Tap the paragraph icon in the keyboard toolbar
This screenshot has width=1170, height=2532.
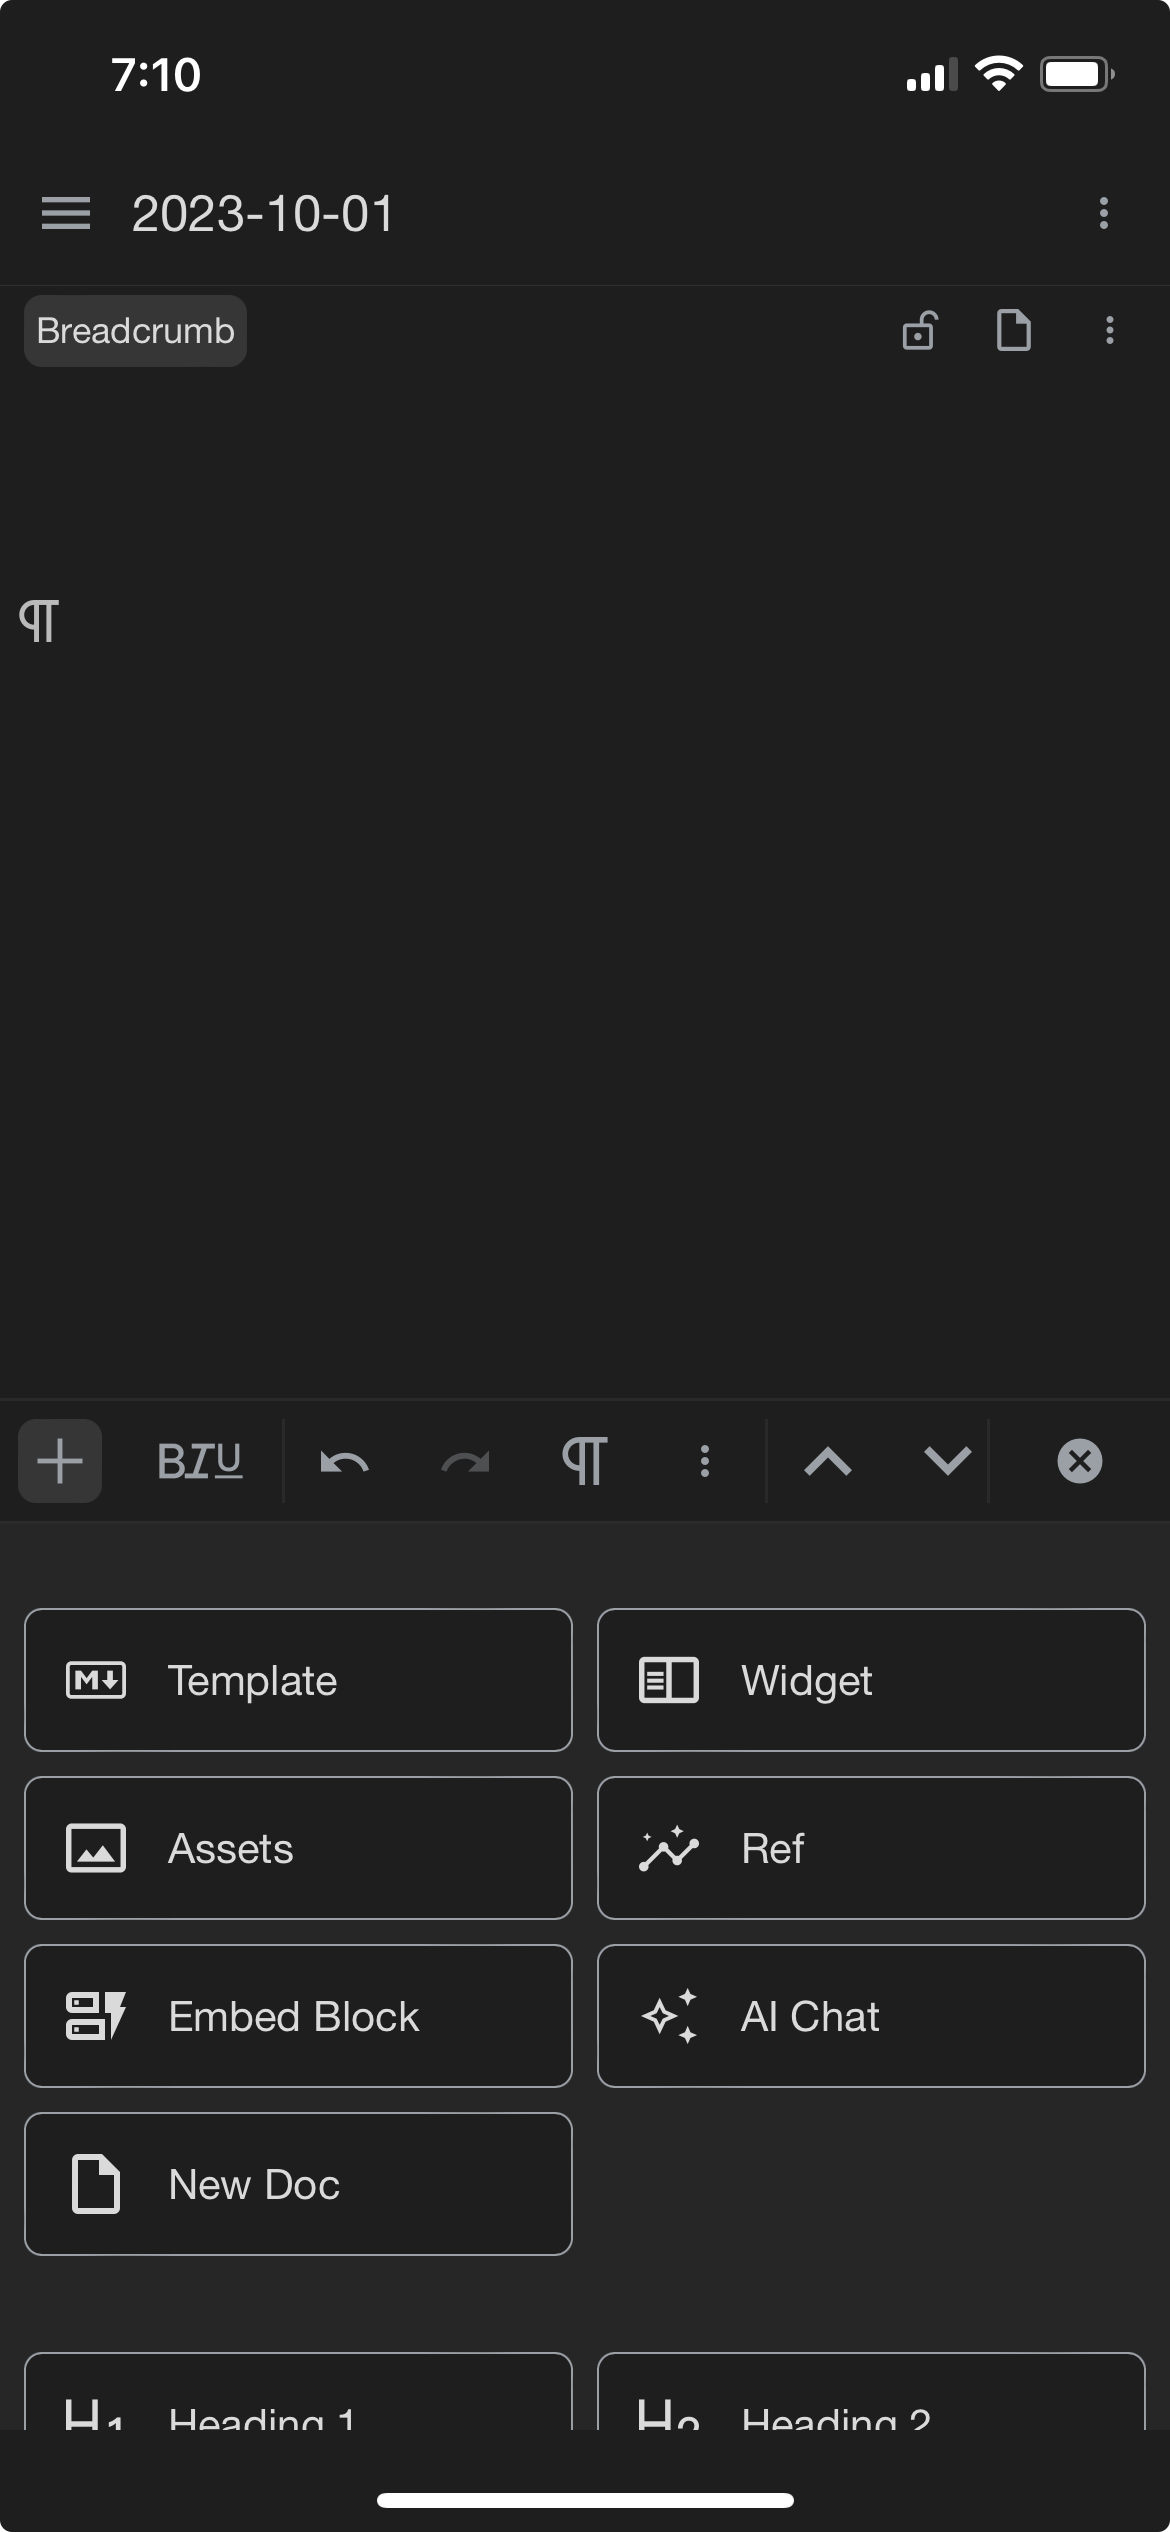click(585, 1461)
